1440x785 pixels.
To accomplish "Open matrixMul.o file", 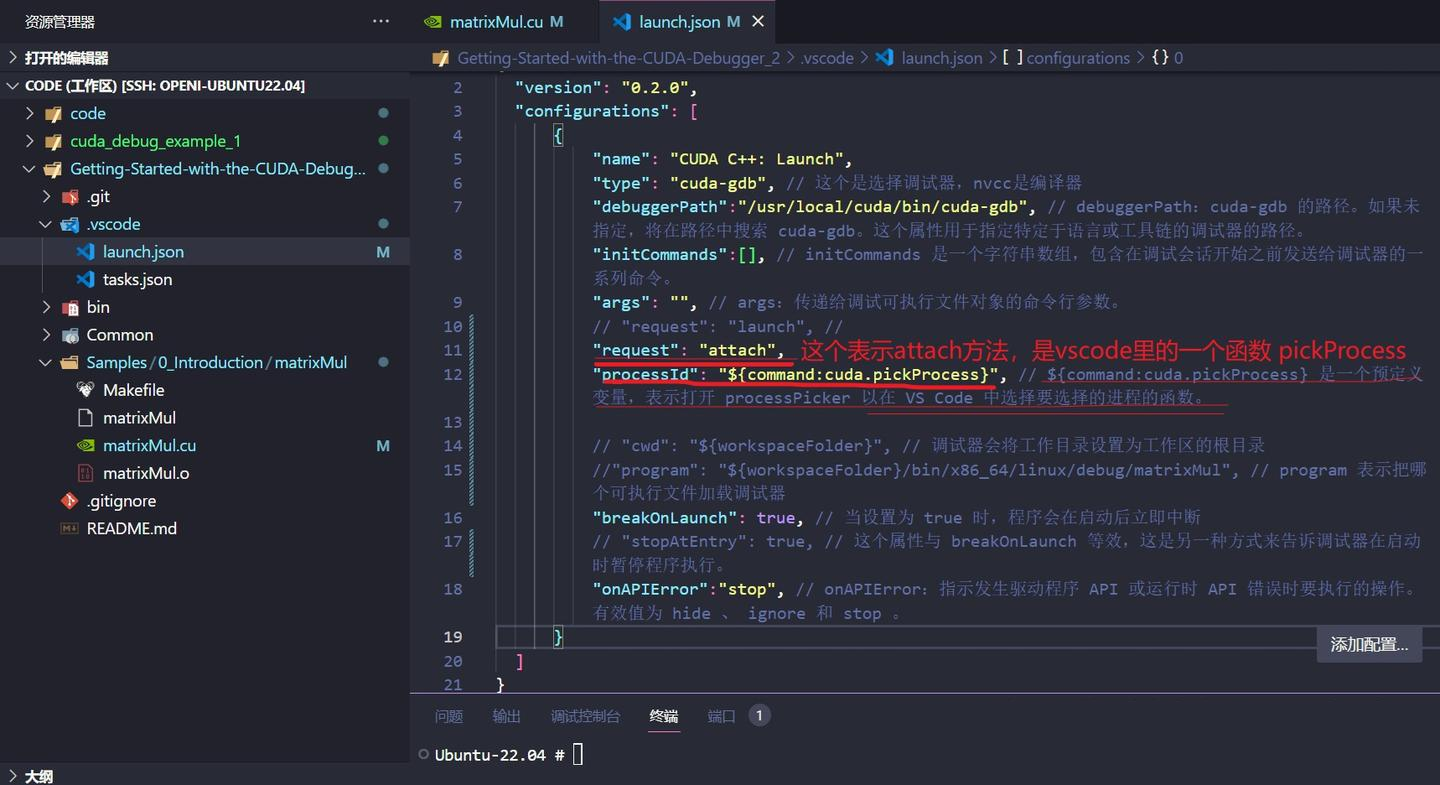I will (x=146, y=473).
